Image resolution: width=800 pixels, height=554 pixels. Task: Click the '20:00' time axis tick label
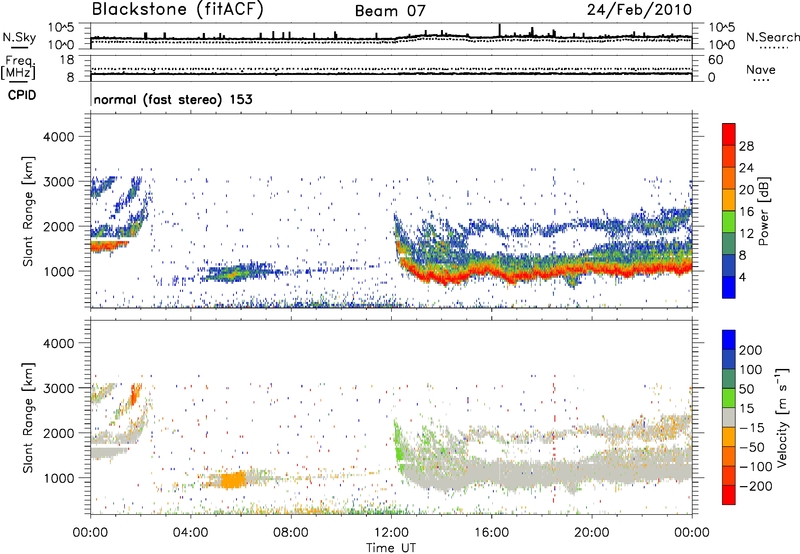(591, 533)
